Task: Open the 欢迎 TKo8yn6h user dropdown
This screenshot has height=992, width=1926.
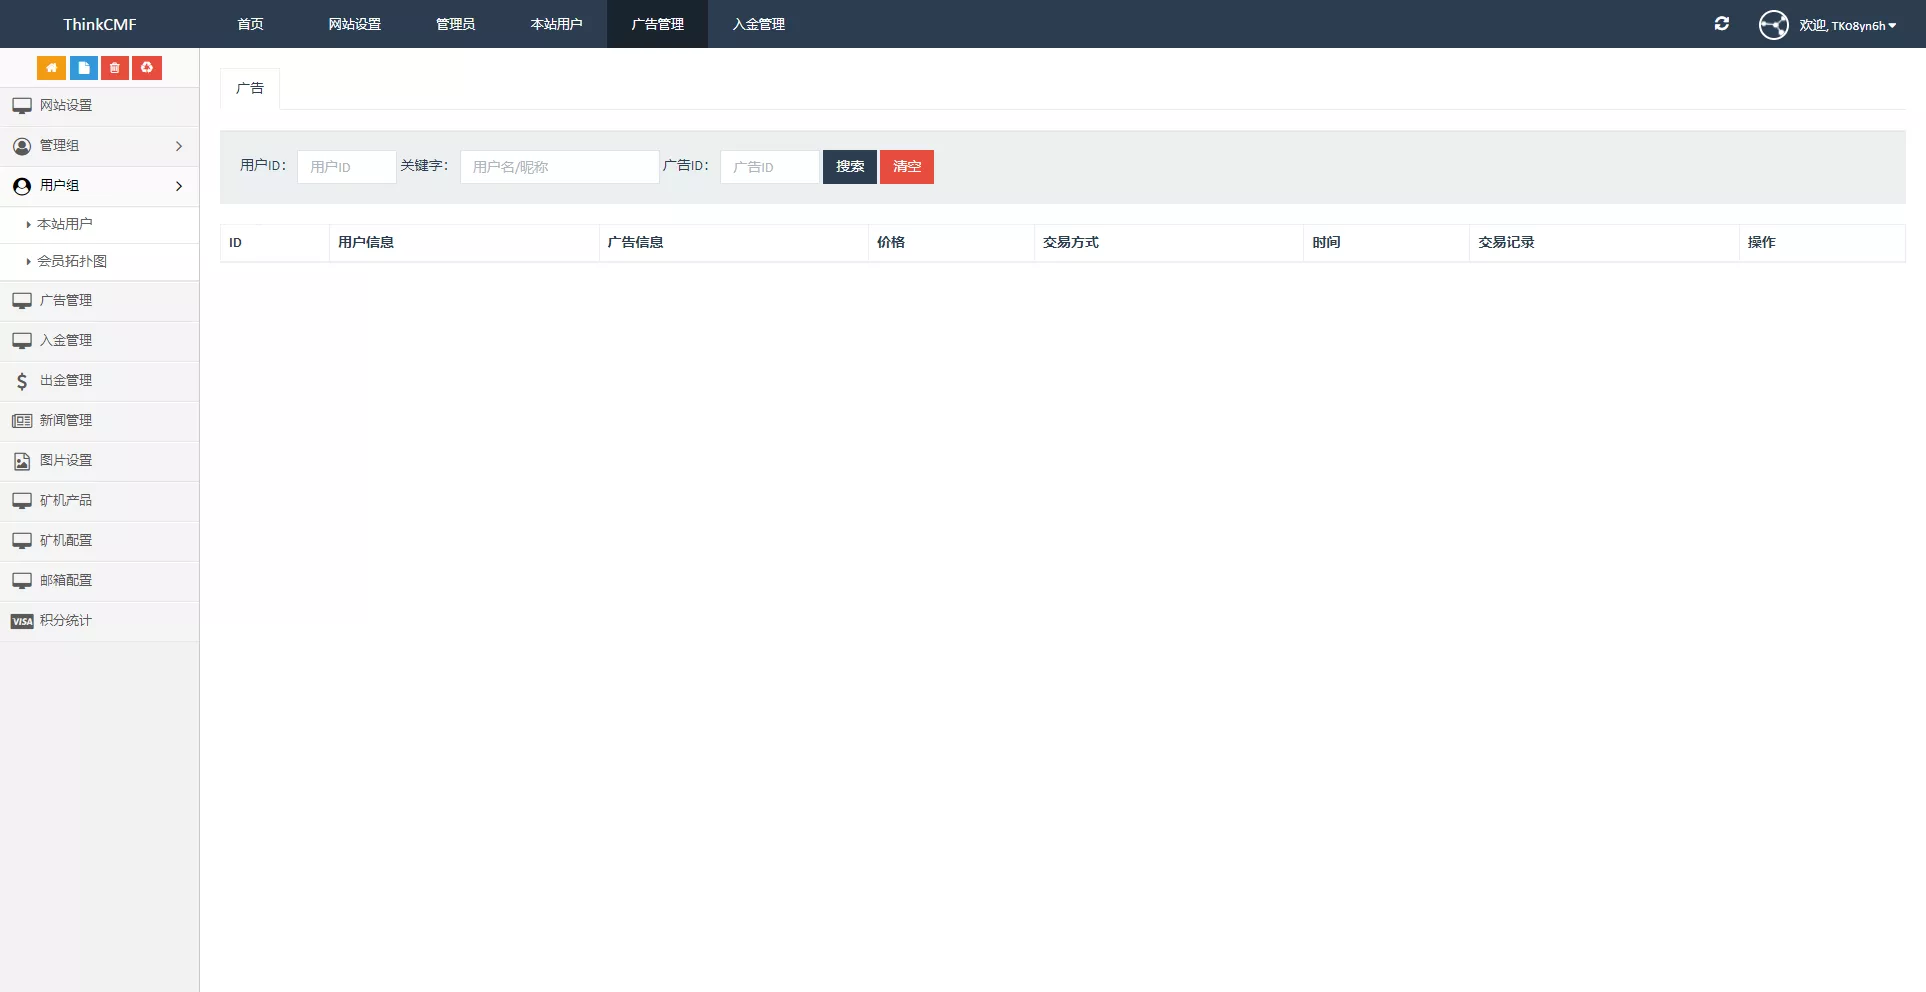Action: [x=1847, y=26]
